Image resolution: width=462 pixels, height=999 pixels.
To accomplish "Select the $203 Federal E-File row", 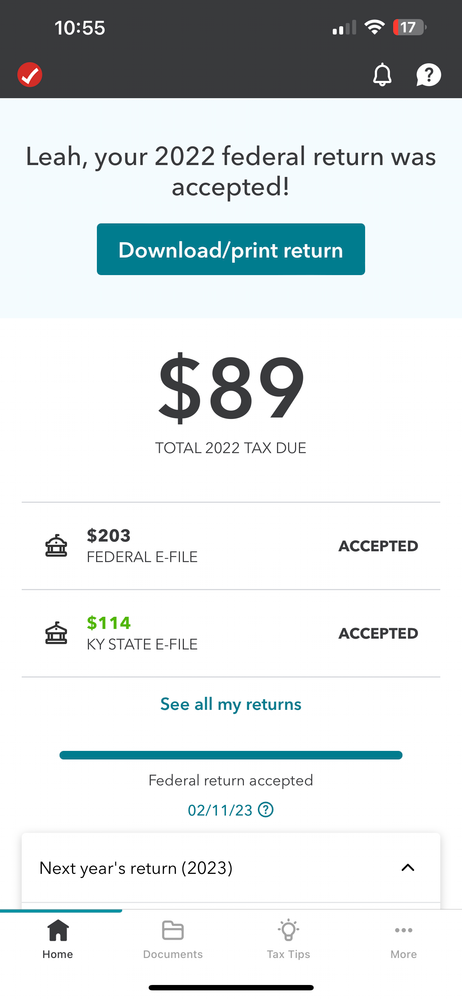I will [231, 546].
